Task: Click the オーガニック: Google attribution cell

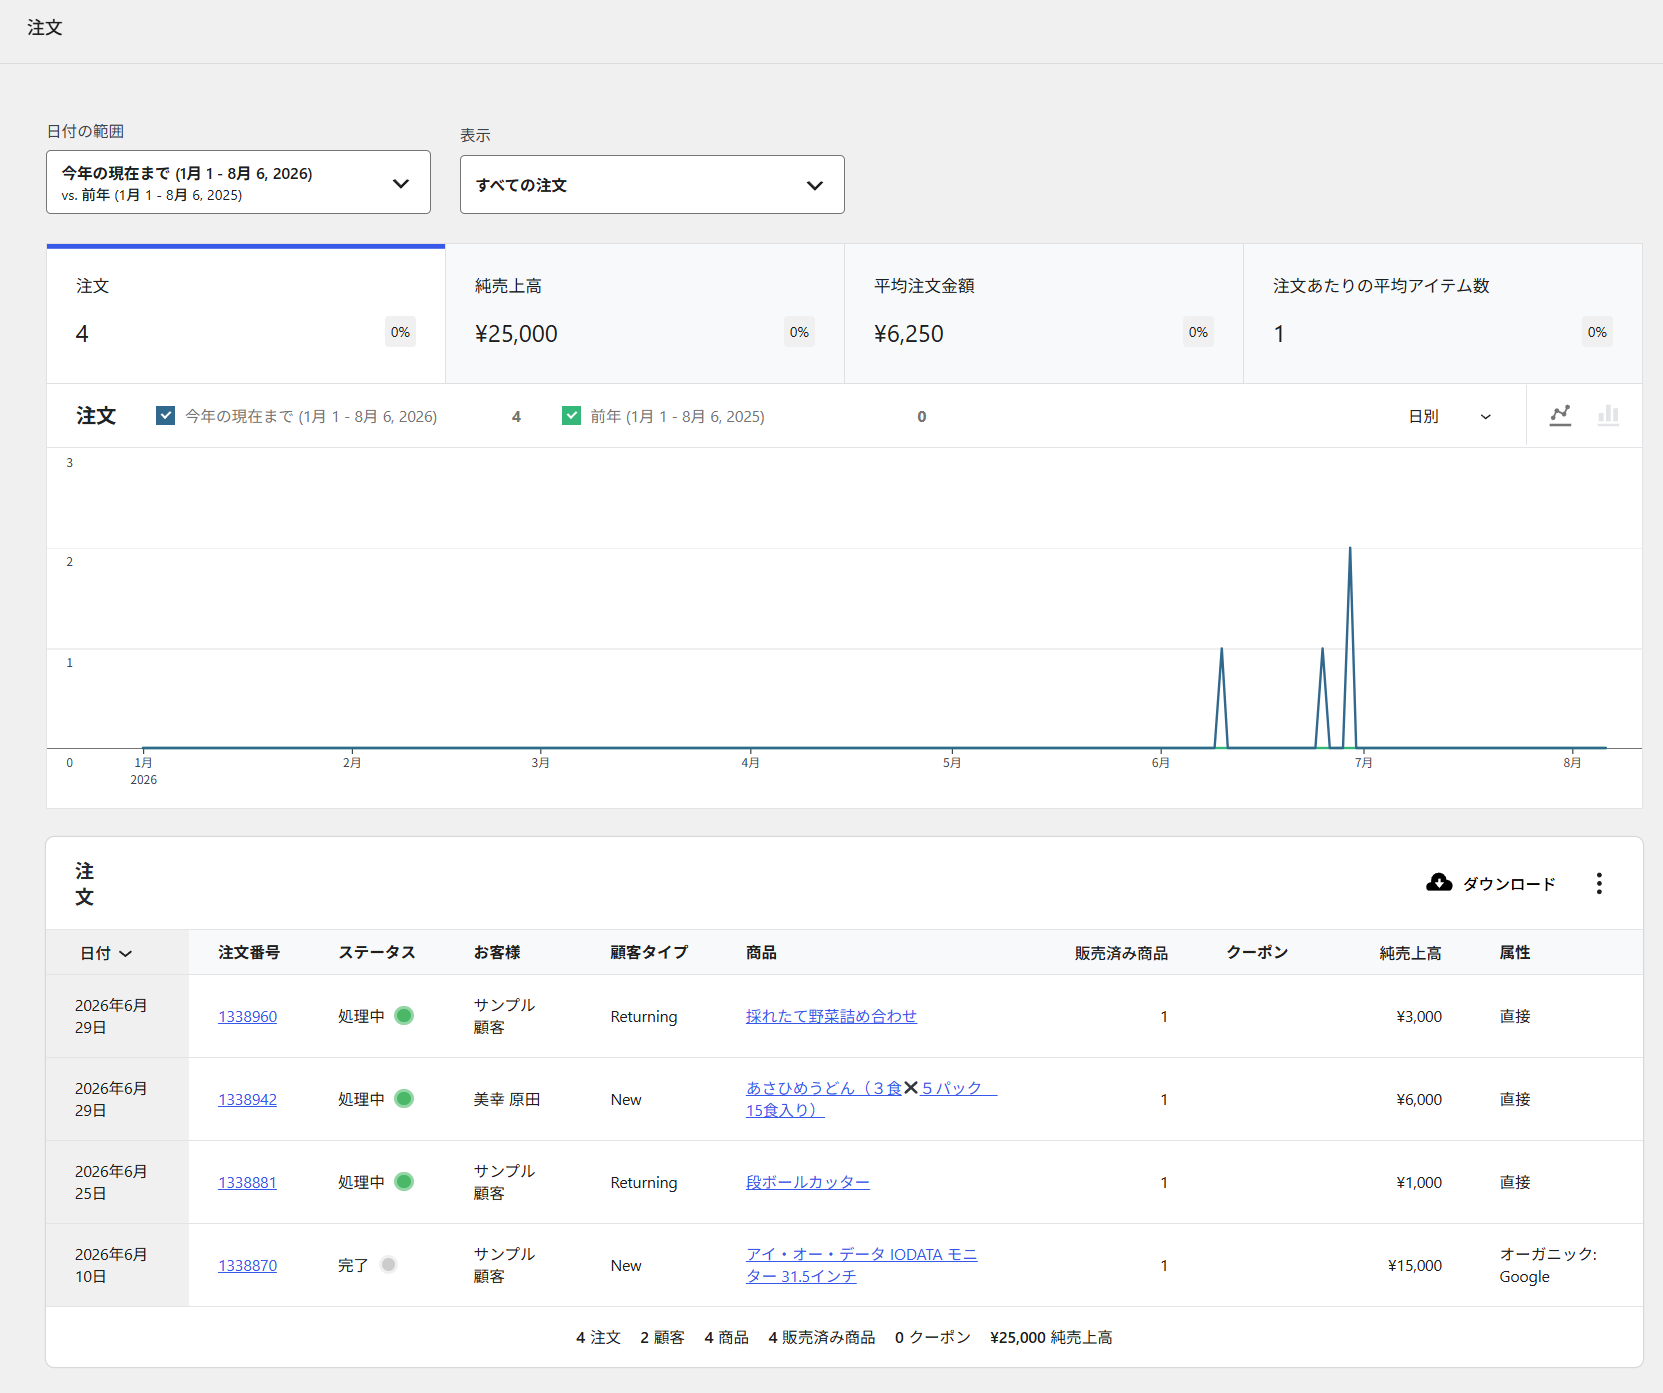Action: [x=1548, y=1265]
